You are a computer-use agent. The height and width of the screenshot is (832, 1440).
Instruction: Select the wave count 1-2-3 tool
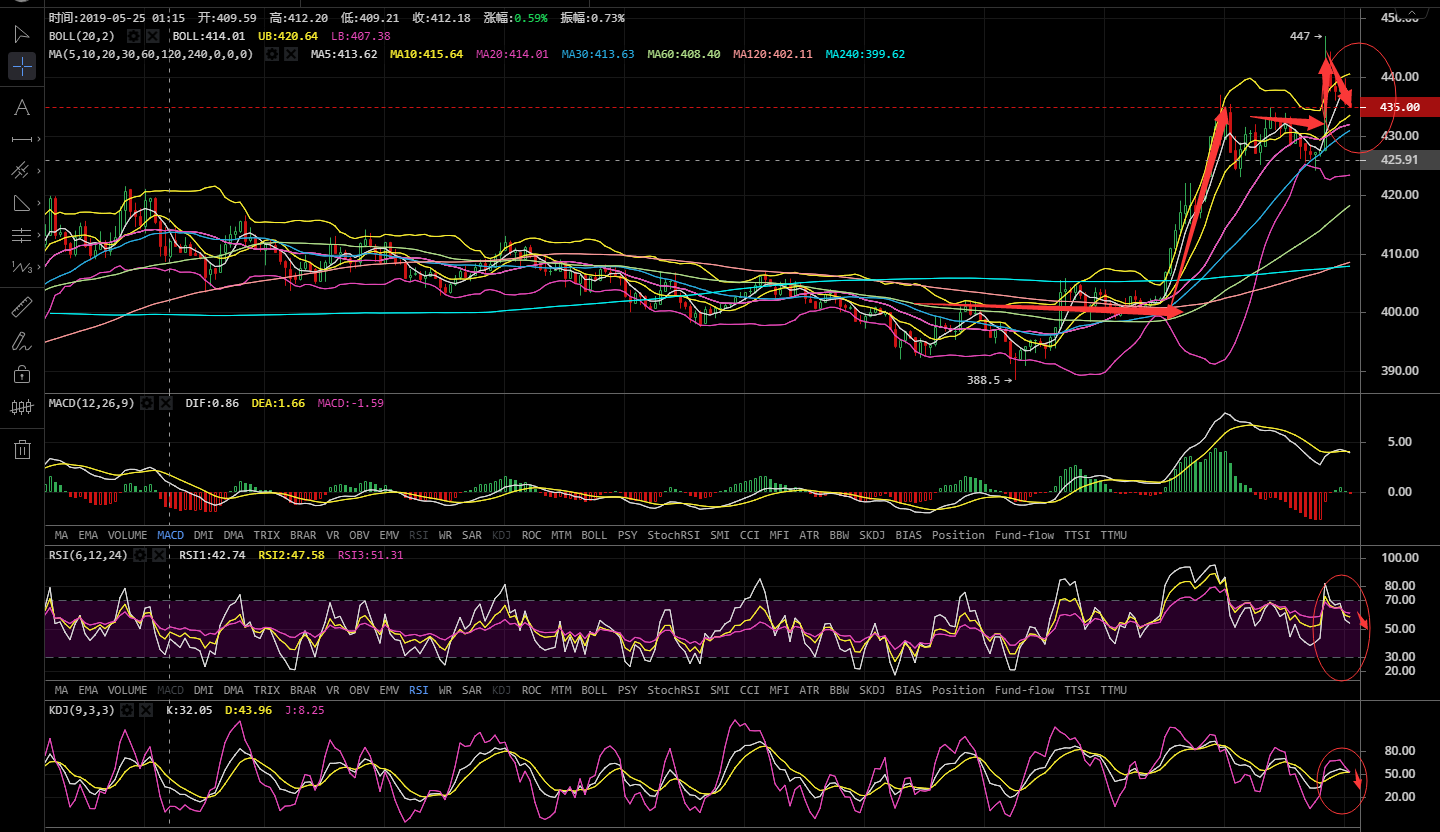point(22,267)
